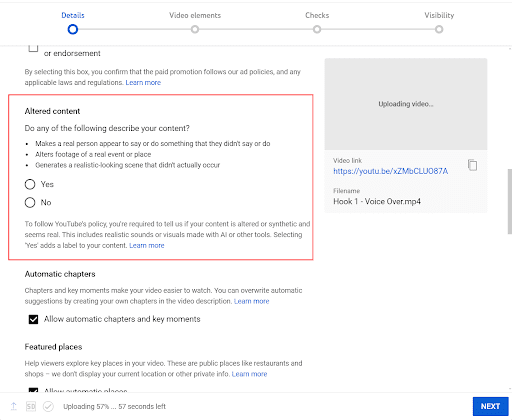Viewport: 512px width, 420px height.
Task: Open the youtu.be video link
Action: (390, 171)
